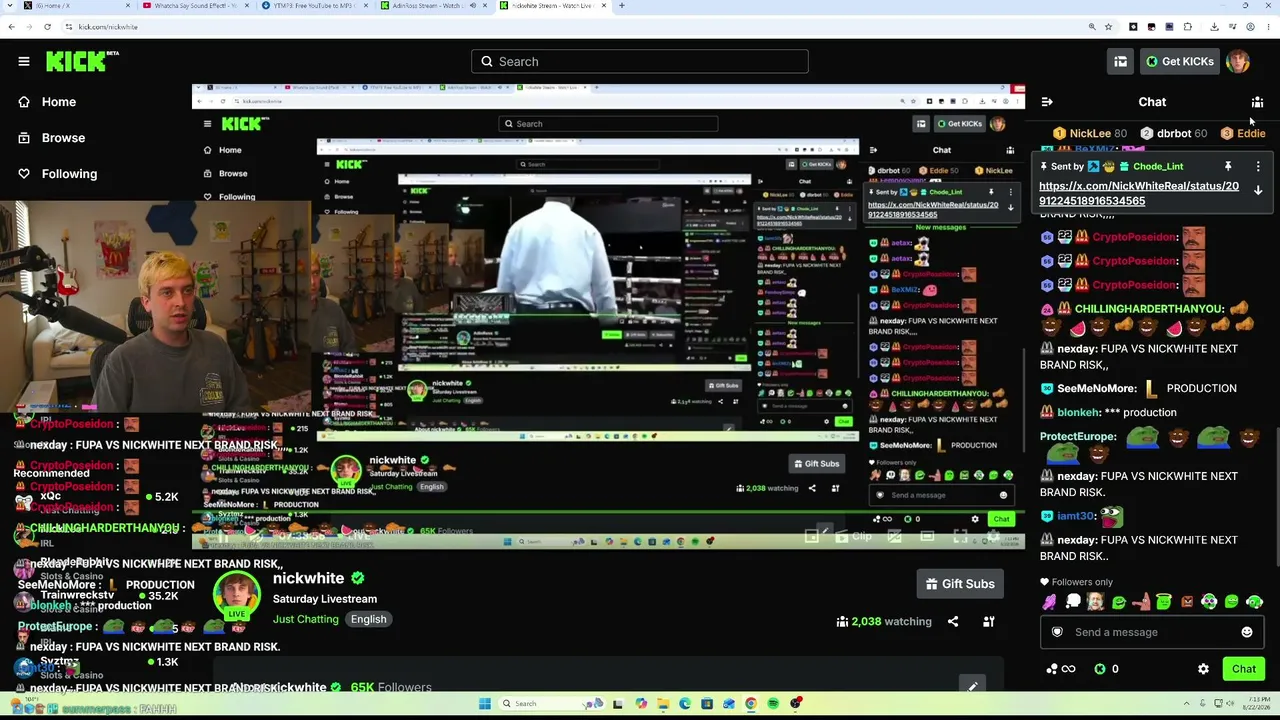
Task: Insert the first purple quick emote
Action: (x=1049, y=602)
